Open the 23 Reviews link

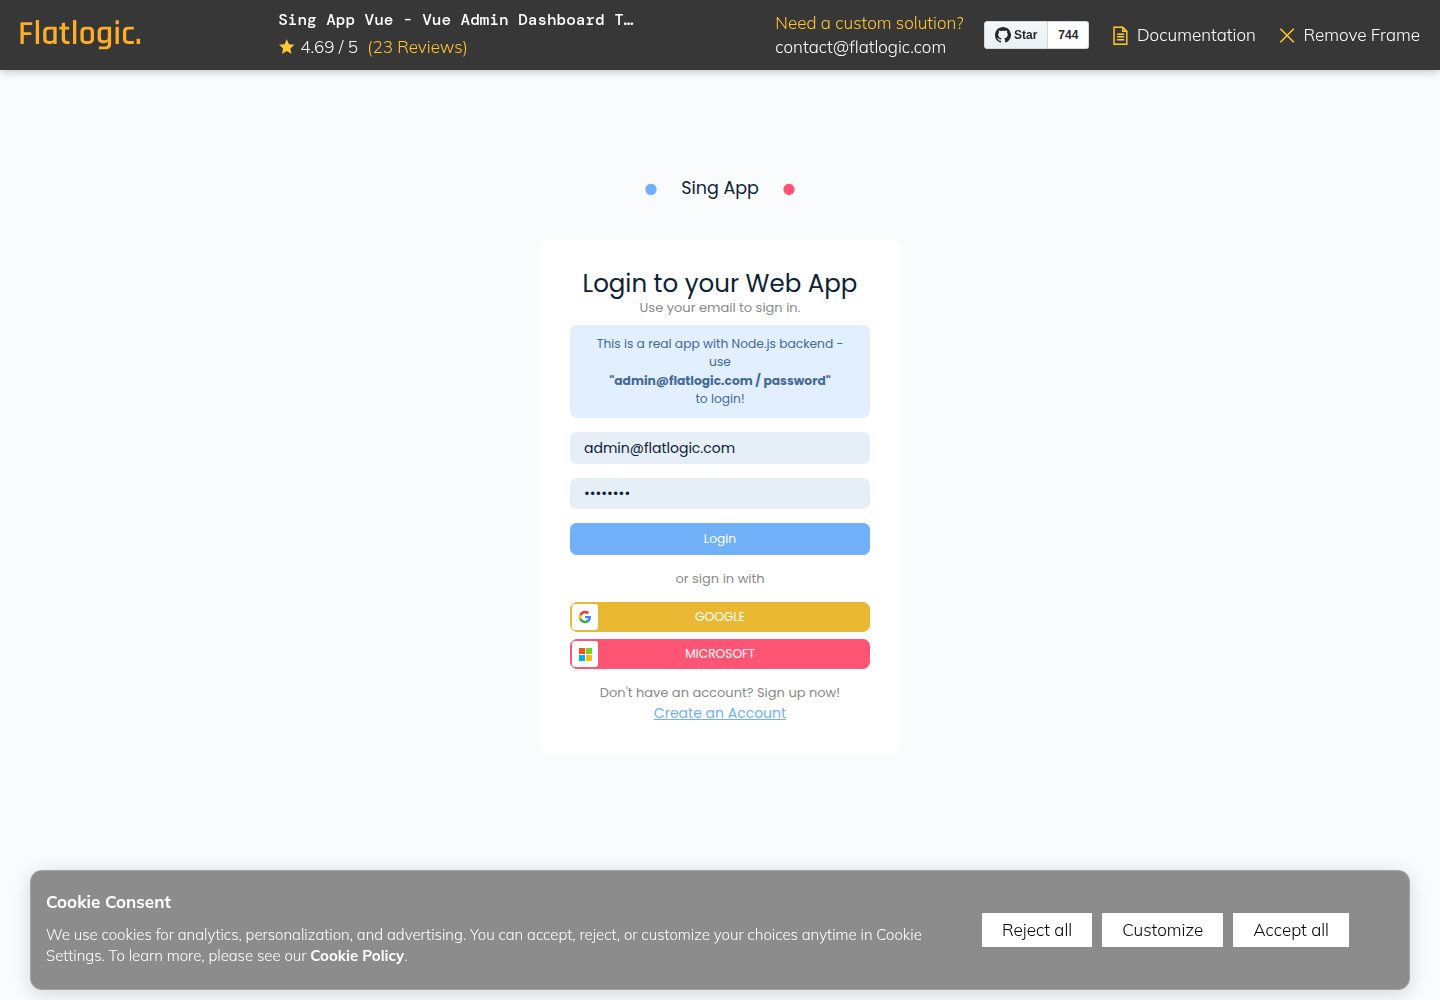[417, 47]
